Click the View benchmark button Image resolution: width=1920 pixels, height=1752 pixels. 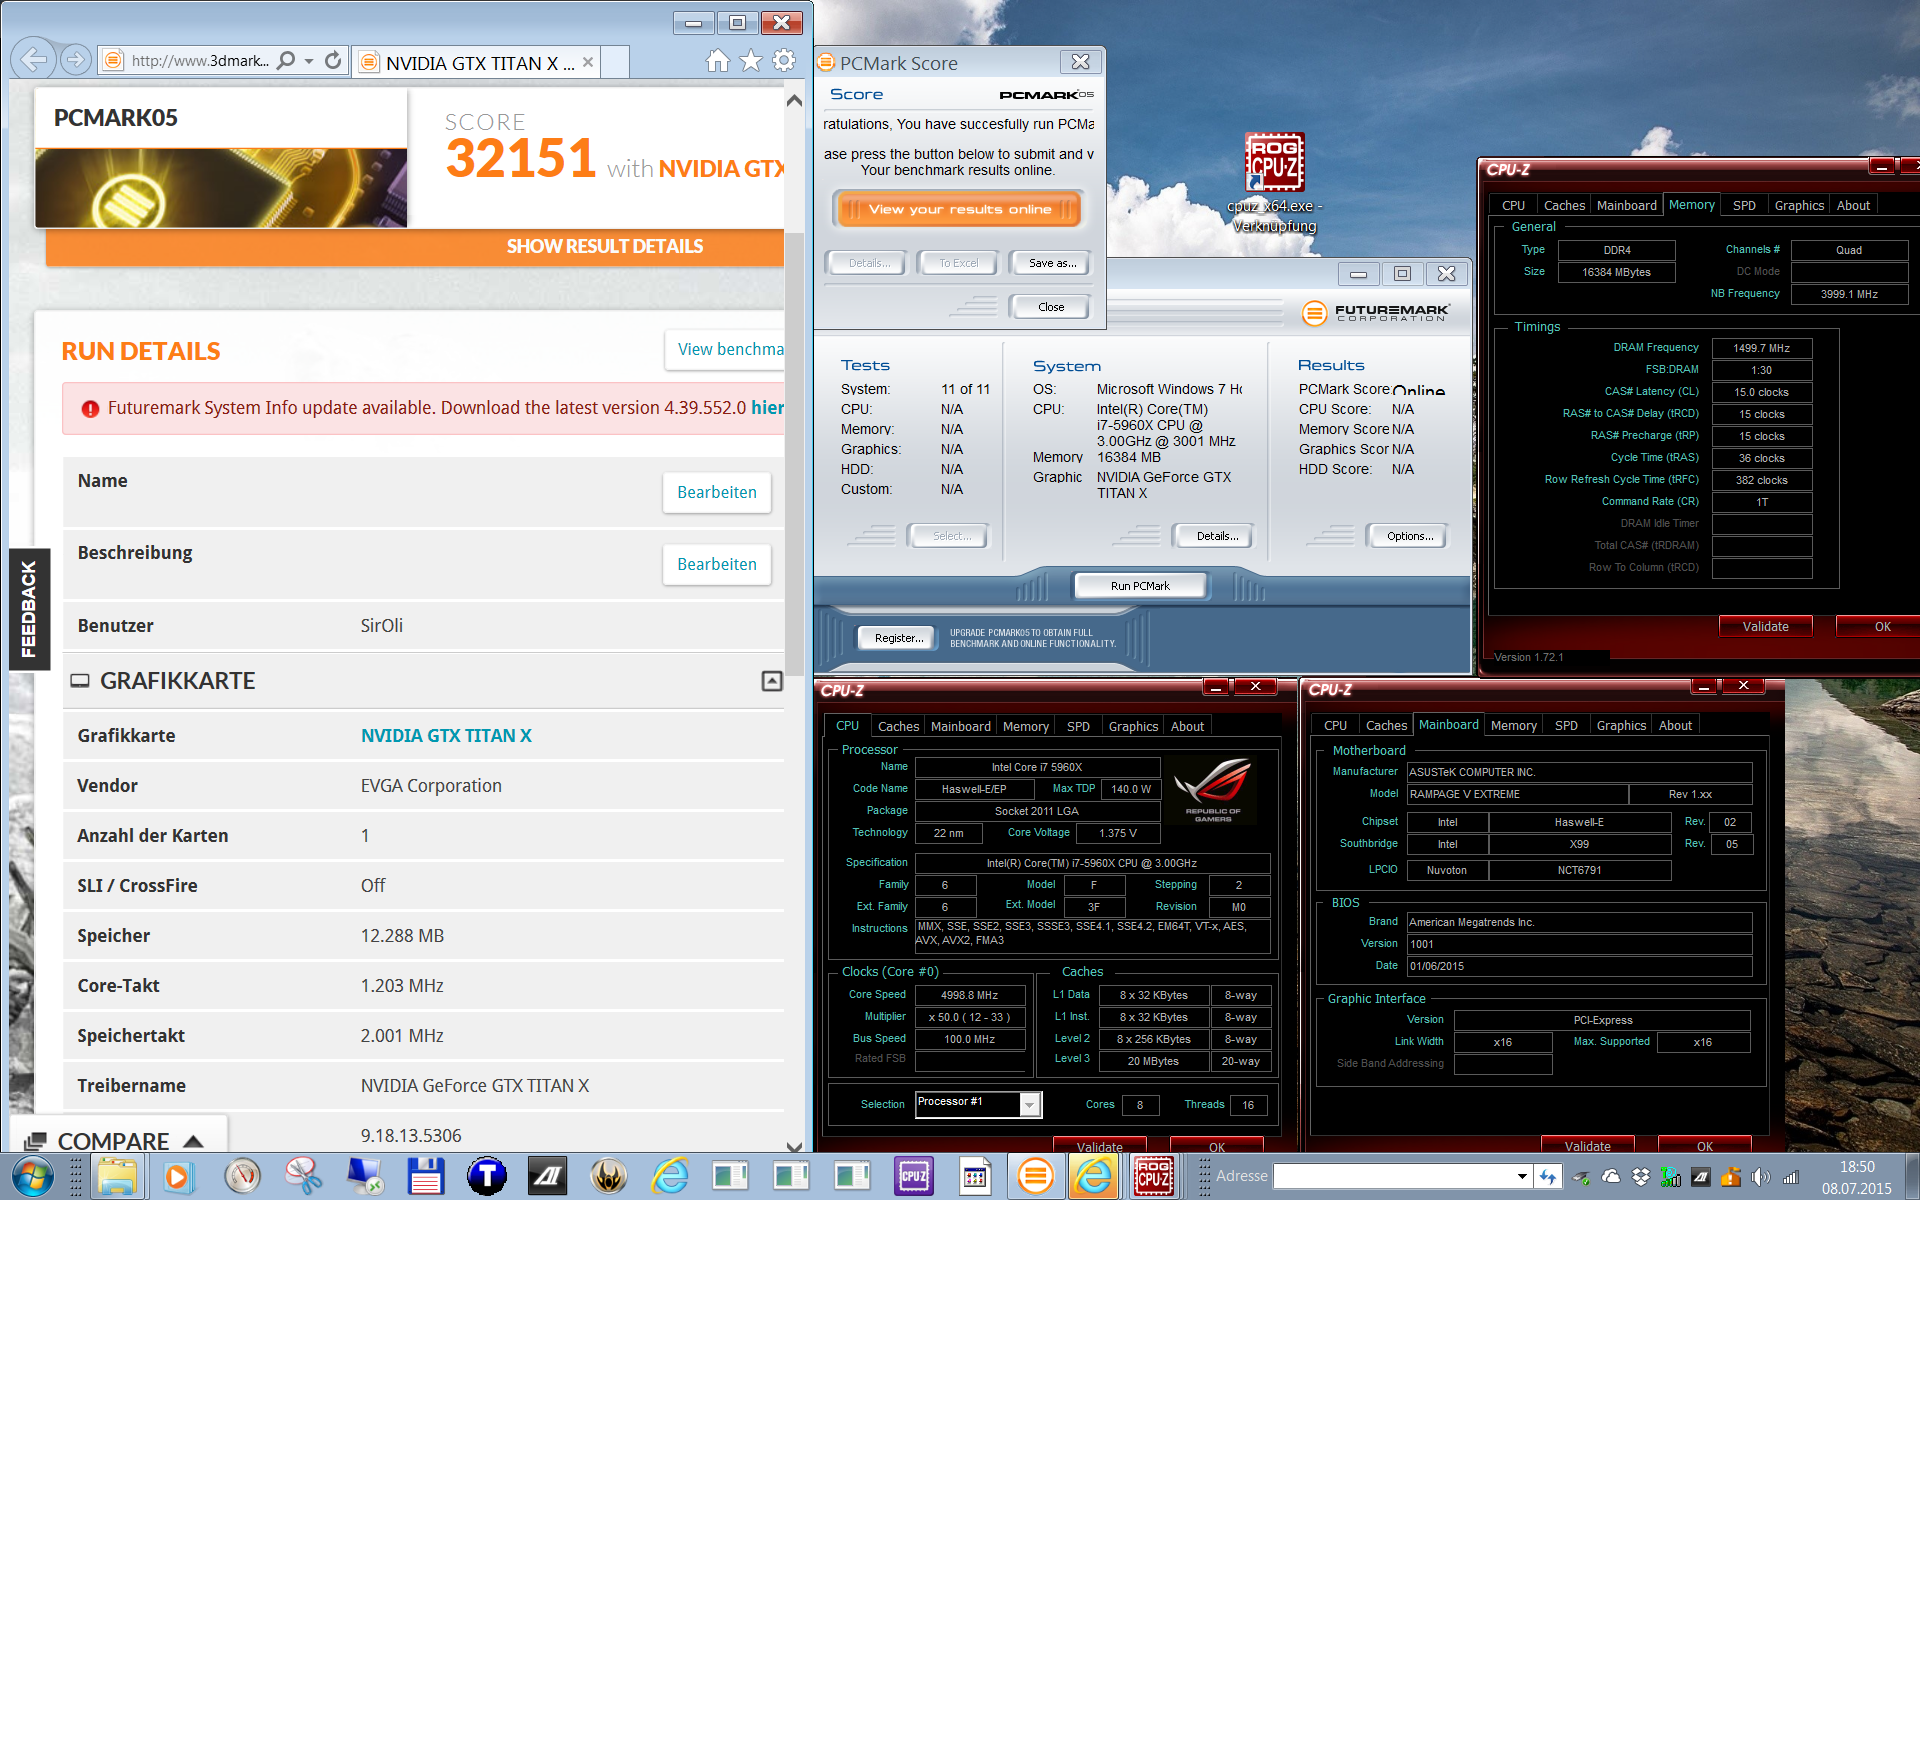click(725, 349)
